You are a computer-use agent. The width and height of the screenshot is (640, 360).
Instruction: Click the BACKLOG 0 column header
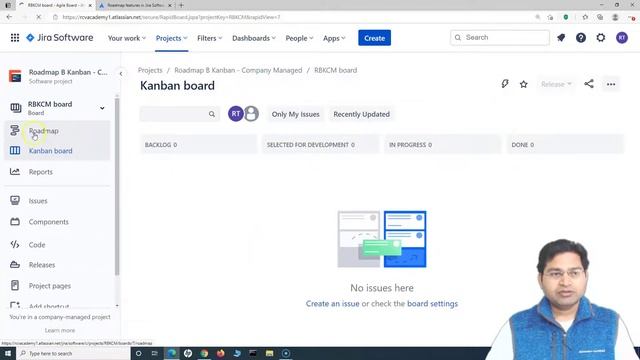(x=198, y=144)
